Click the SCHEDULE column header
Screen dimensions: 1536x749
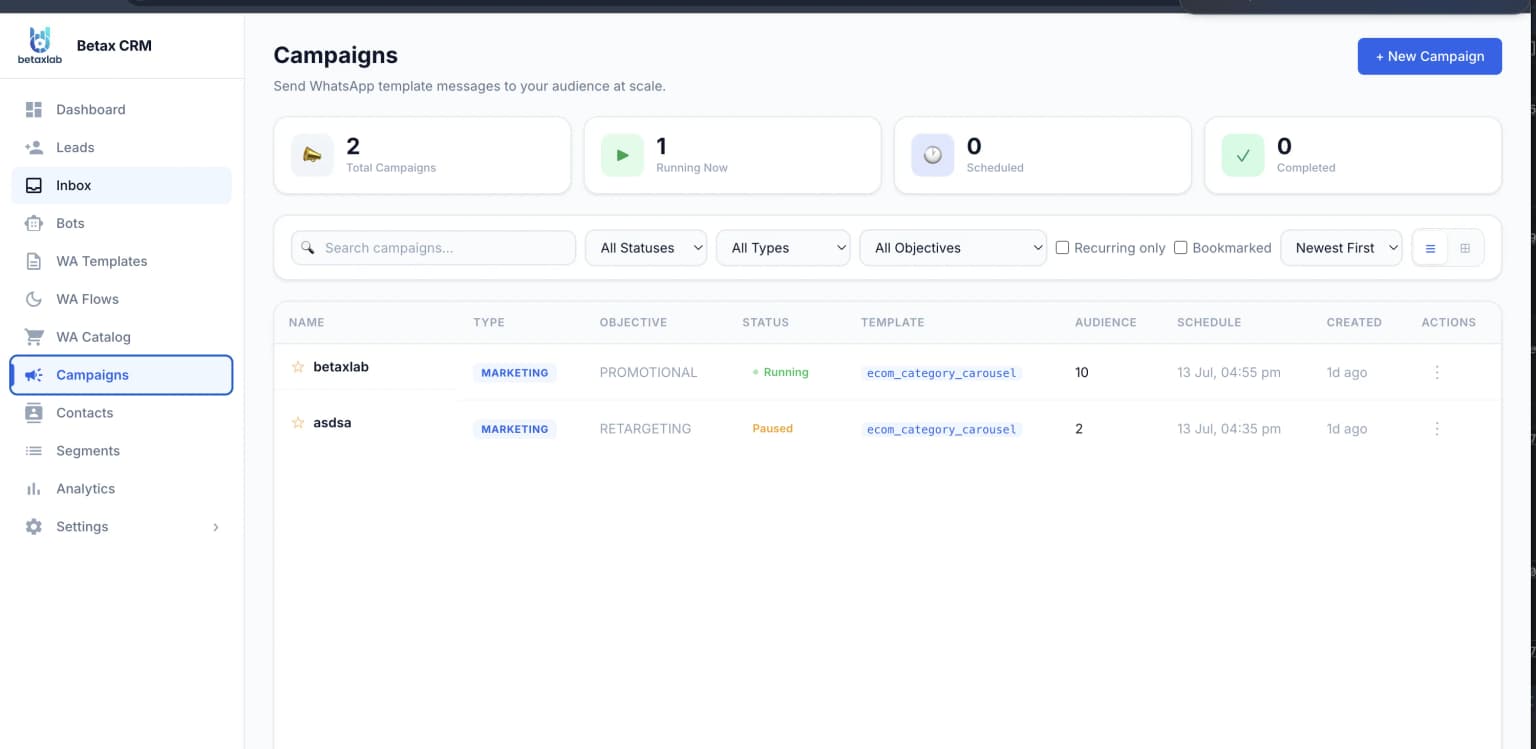tap(1209, 322)
